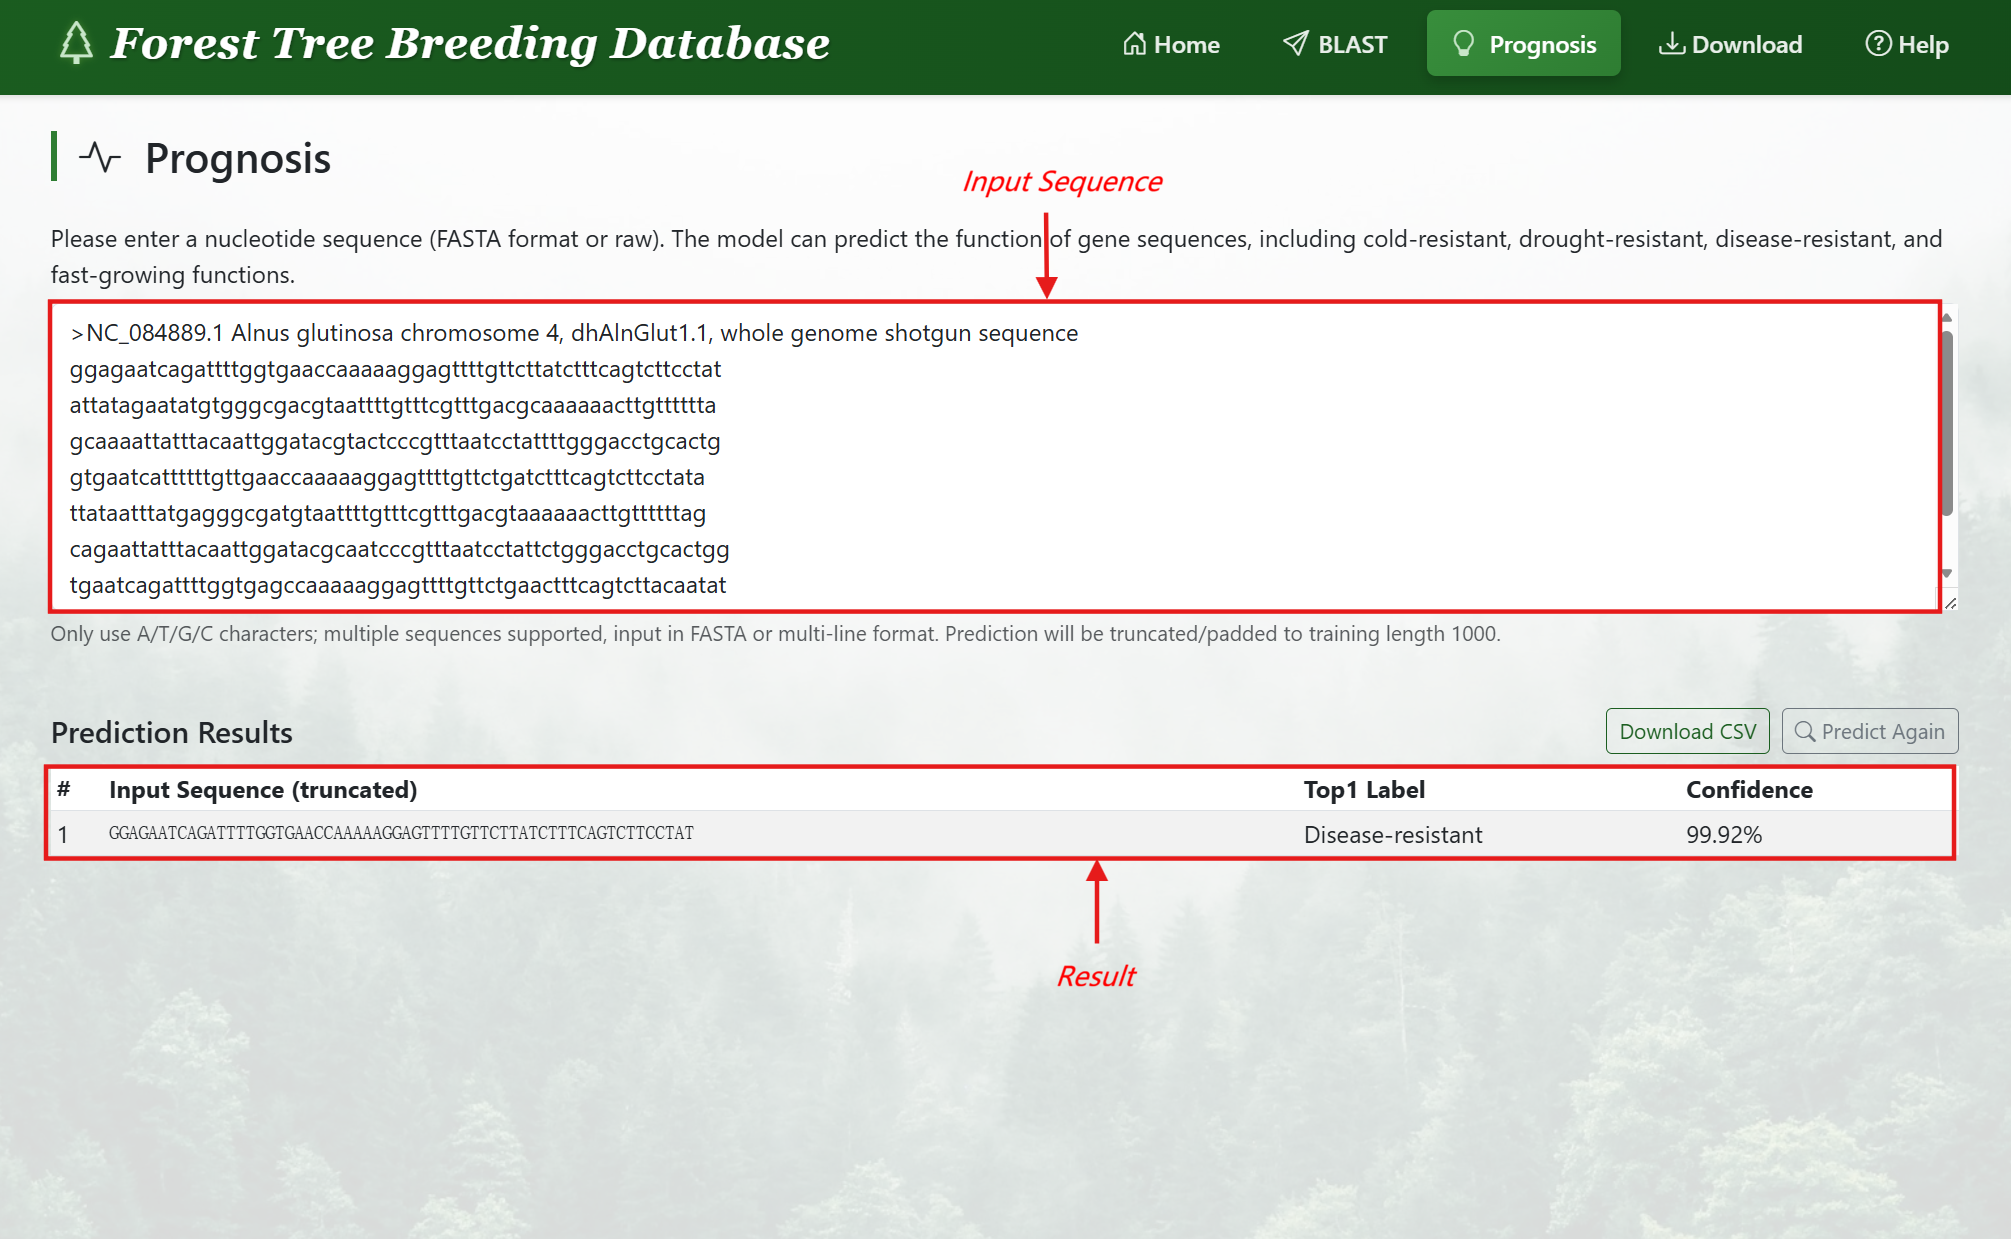
Task: Click the sequence line starting with attatagaatatg
Action: click(x=393, y=405)
